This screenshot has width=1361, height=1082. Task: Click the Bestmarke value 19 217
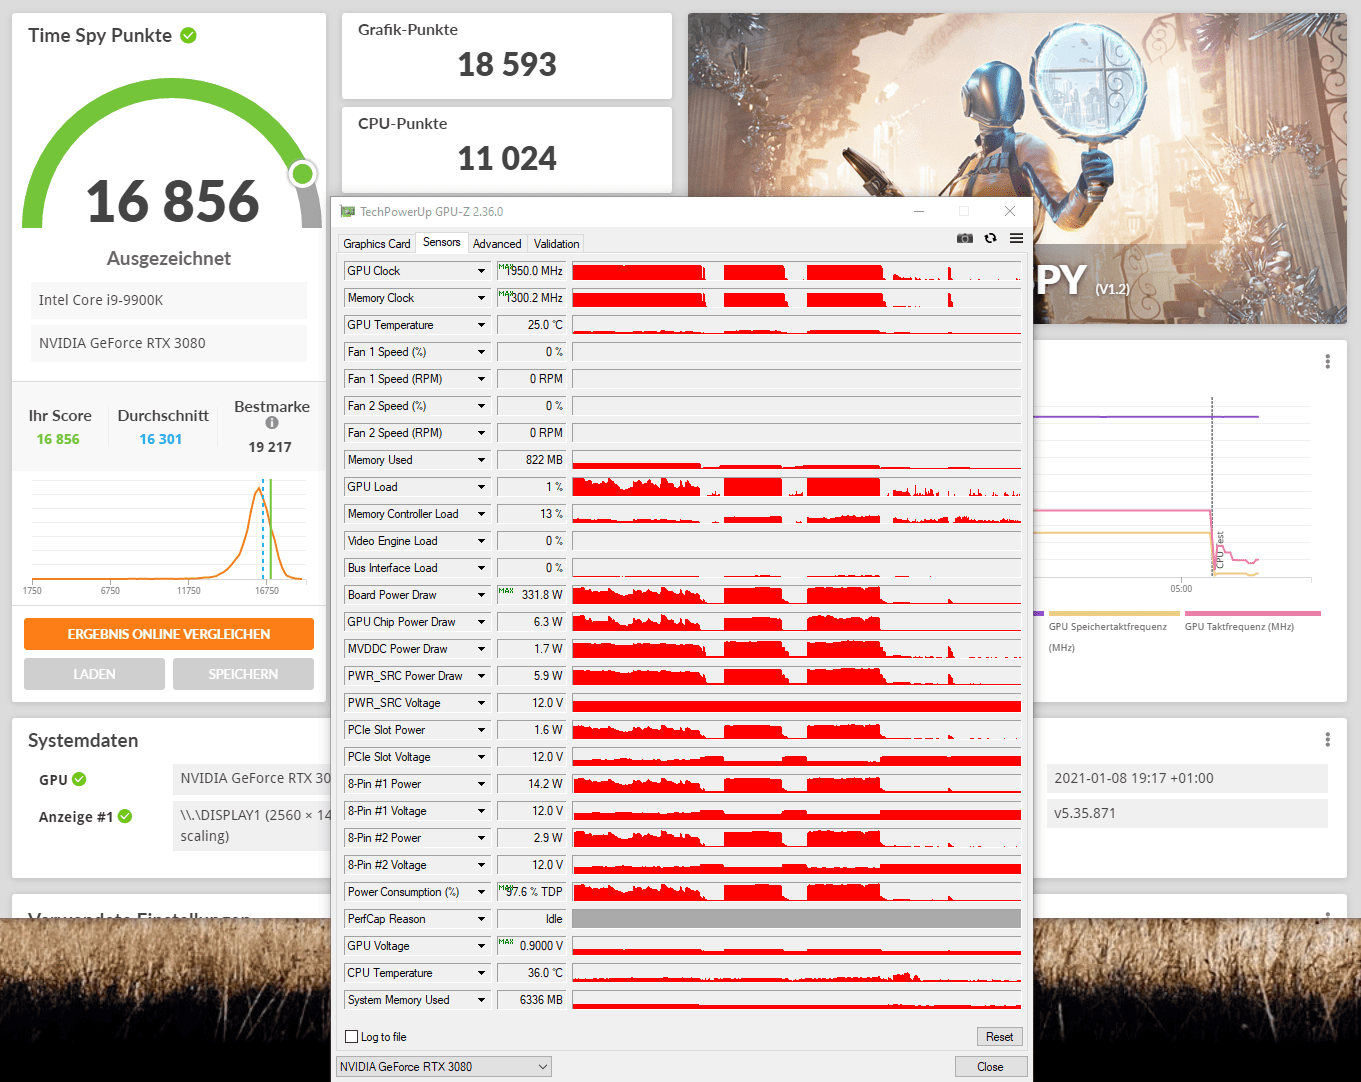pyautogui.click(x=270, y=447)
